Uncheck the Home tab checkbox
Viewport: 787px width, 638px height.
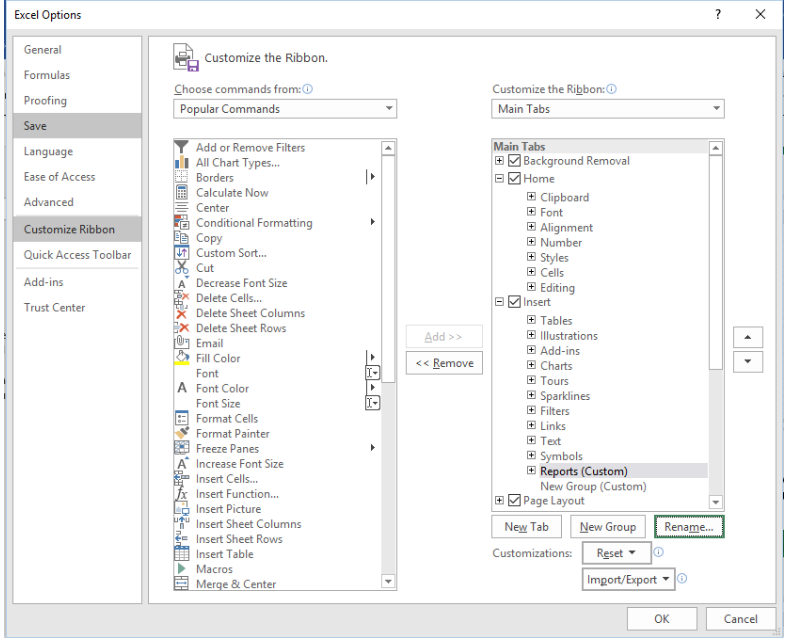pyautogui.click(x=514, y=178)
